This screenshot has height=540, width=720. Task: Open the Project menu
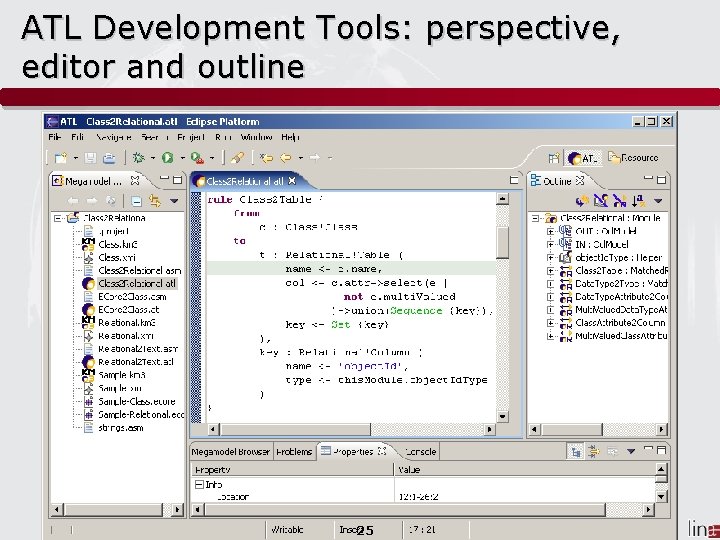[x=191, y=137]
